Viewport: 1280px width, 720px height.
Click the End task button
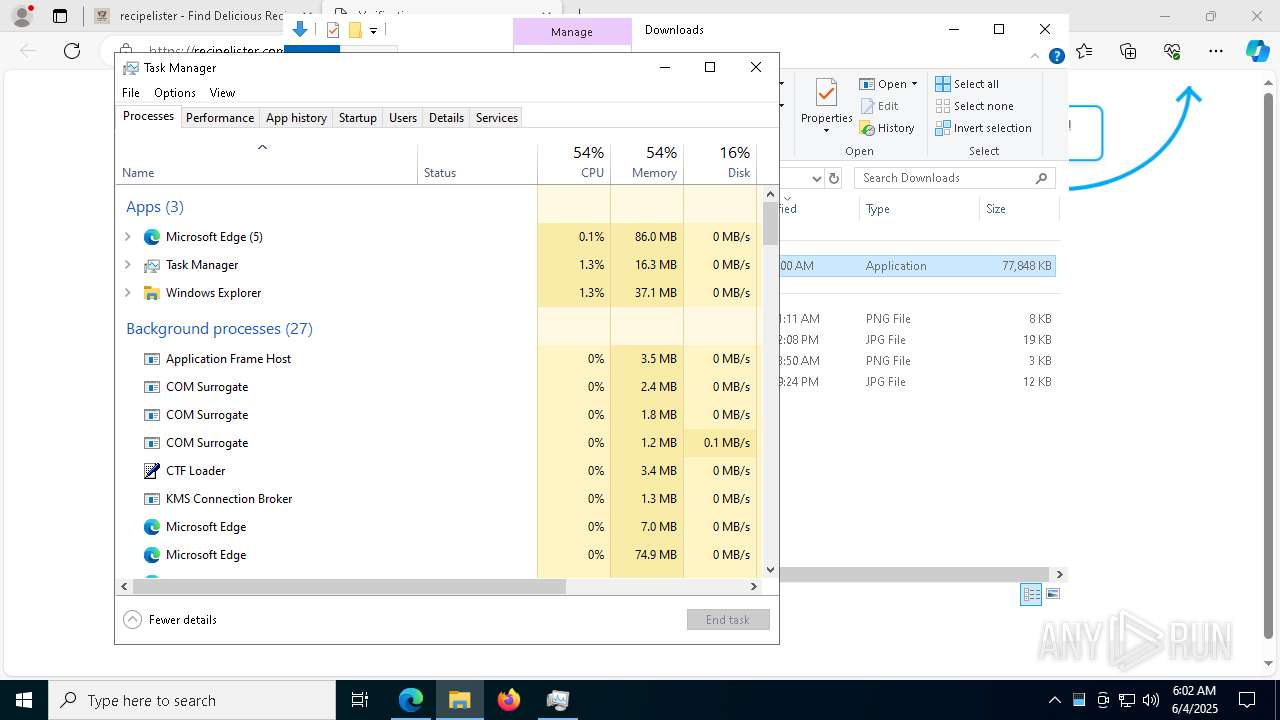pos(728,620)
